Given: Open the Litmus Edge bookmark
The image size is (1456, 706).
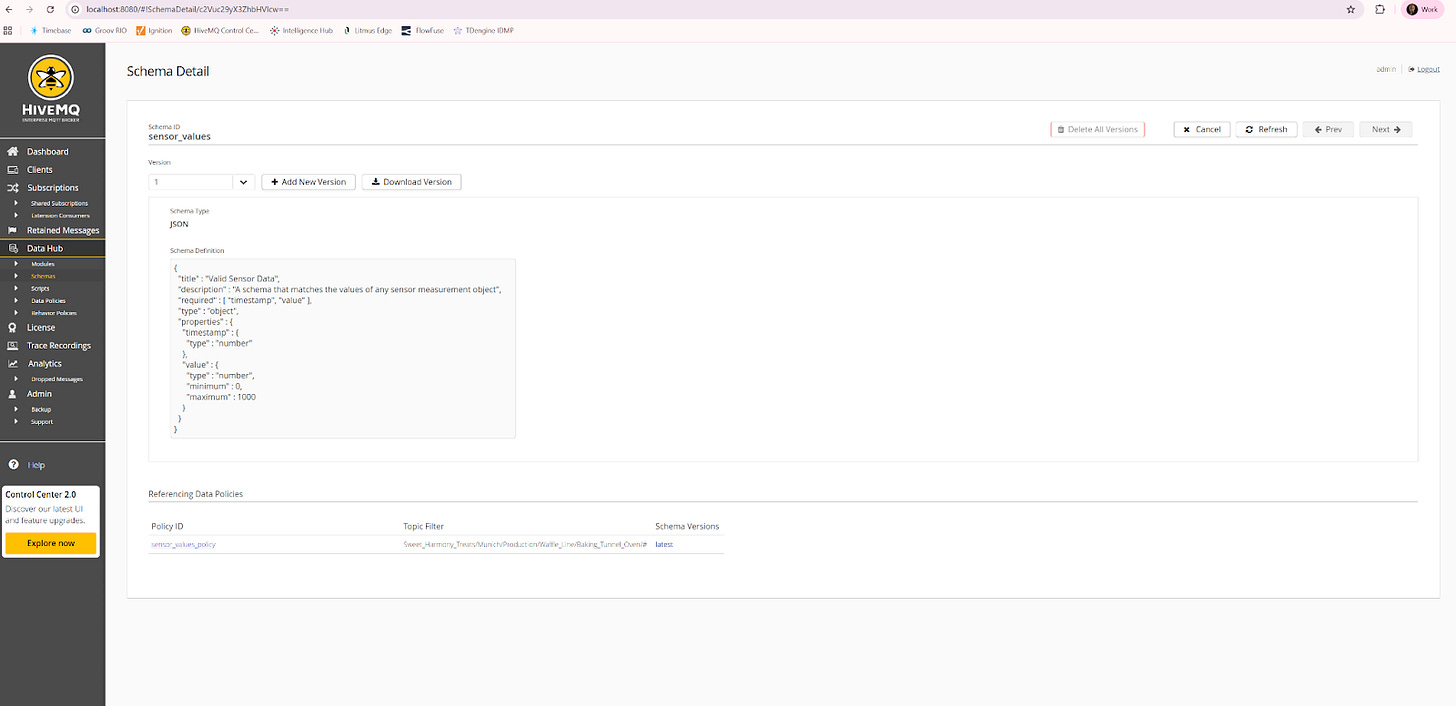Looking at the screenshot, I should coord(367,31).
